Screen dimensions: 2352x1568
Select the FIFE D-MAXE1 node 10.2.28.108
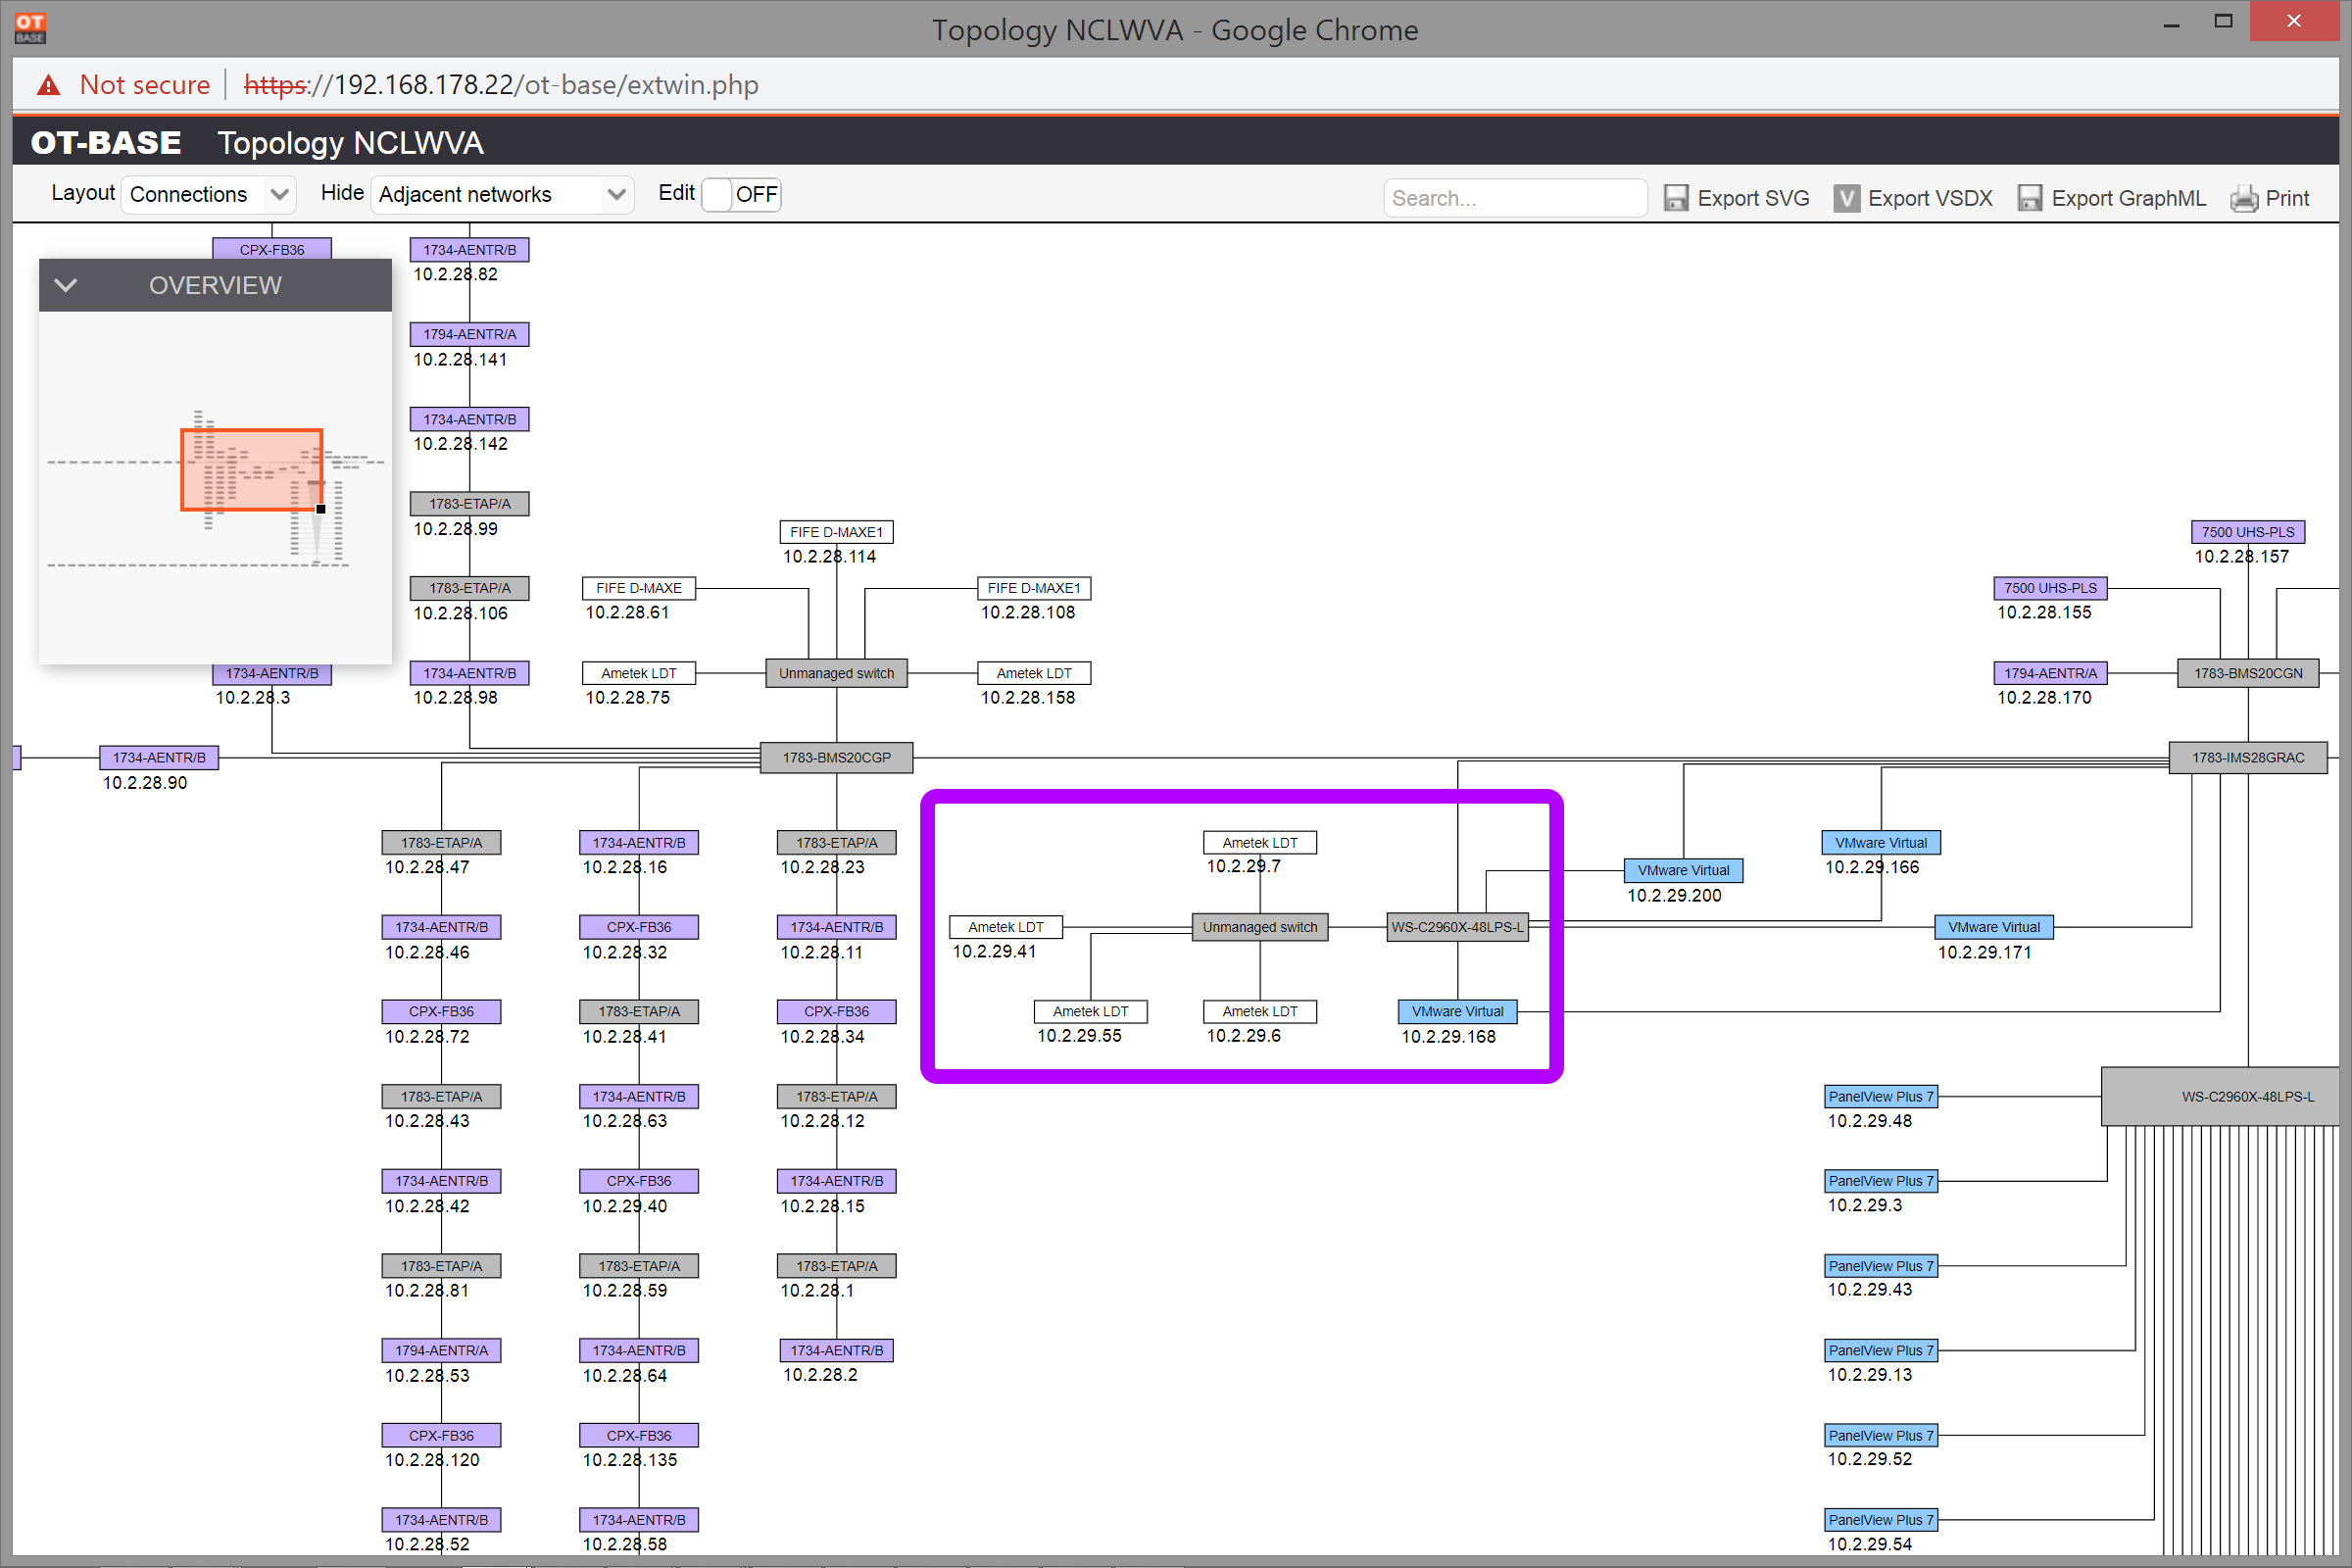click(x=1034, y=588)
